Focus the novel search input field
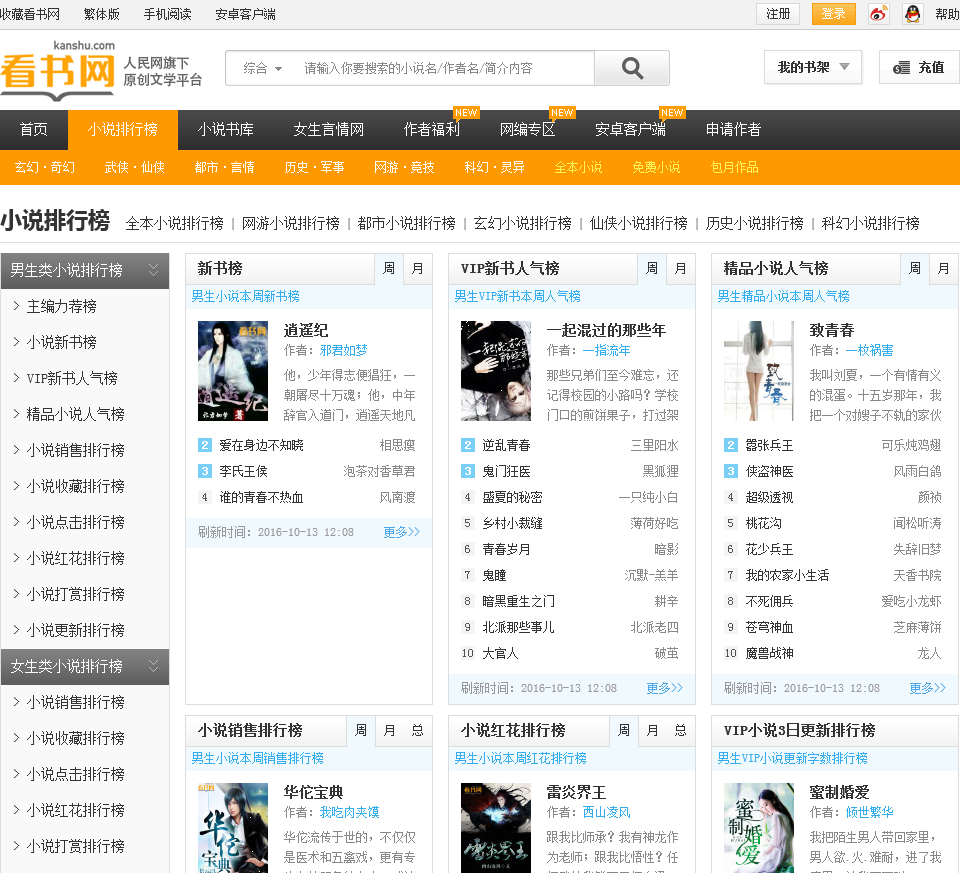Screen dimensions: 960x873 (444, 68)
